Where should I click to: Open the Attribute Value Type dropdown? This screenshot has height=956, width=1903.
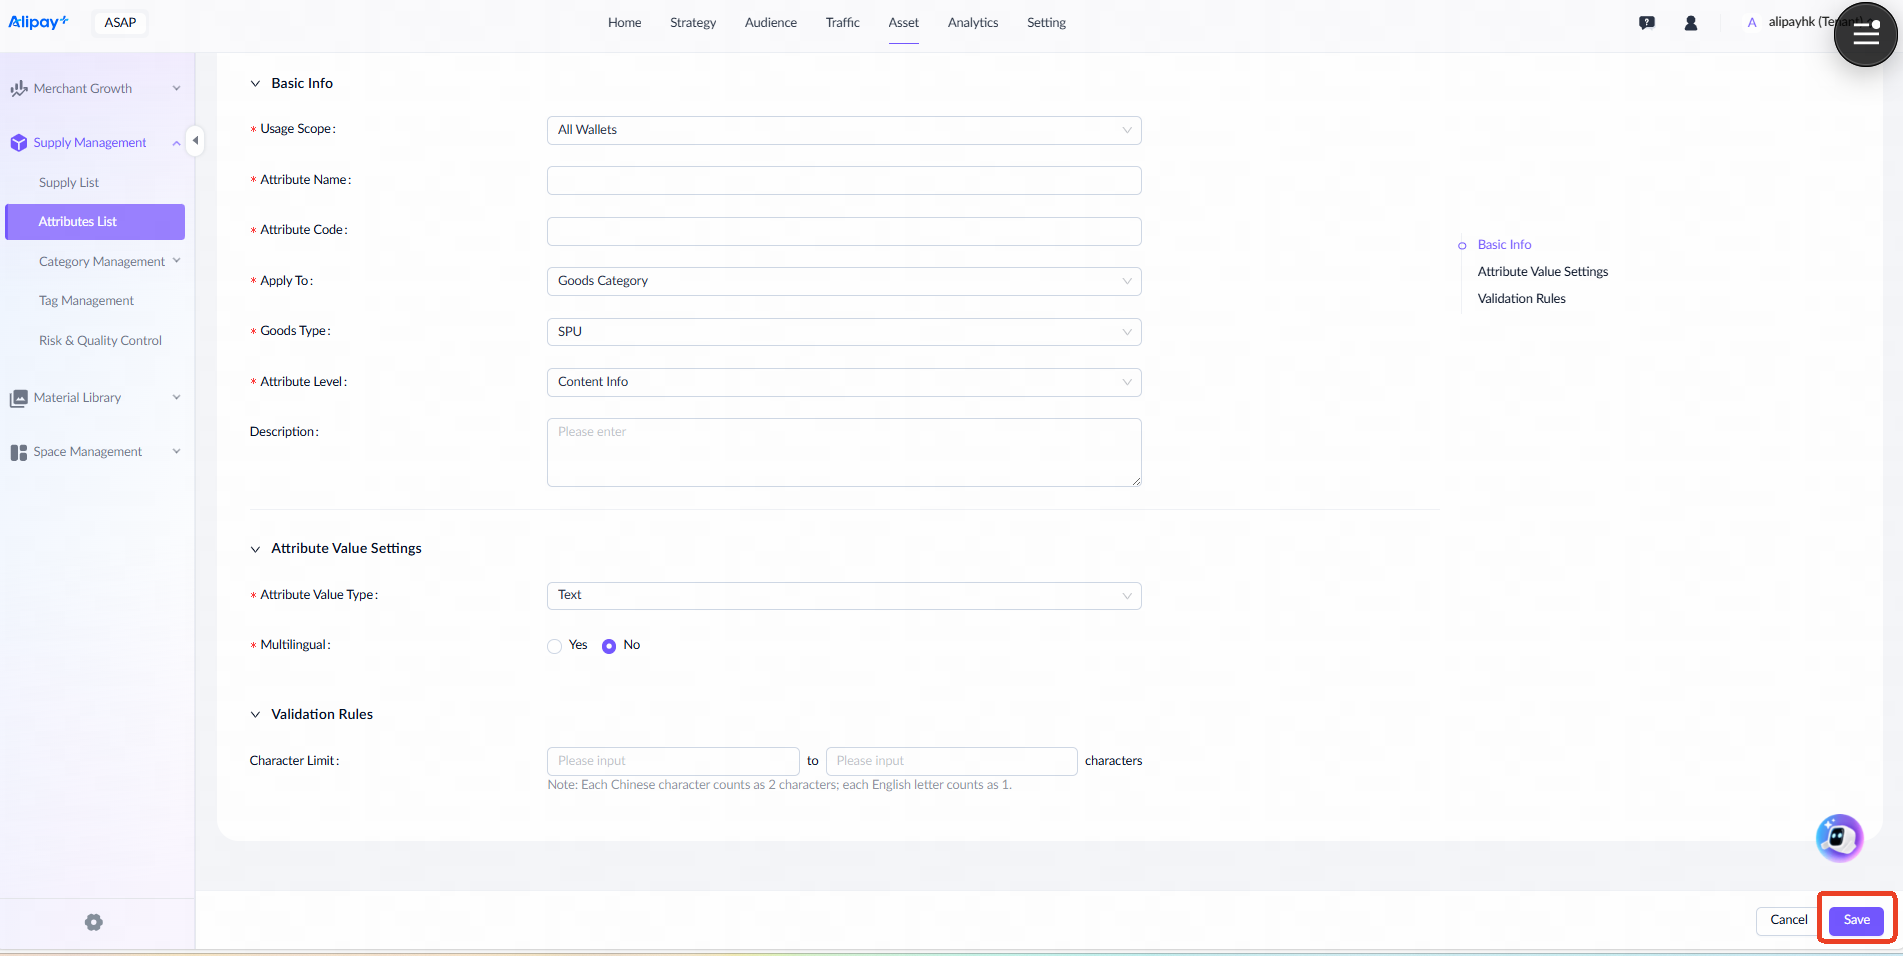[843, 596]
